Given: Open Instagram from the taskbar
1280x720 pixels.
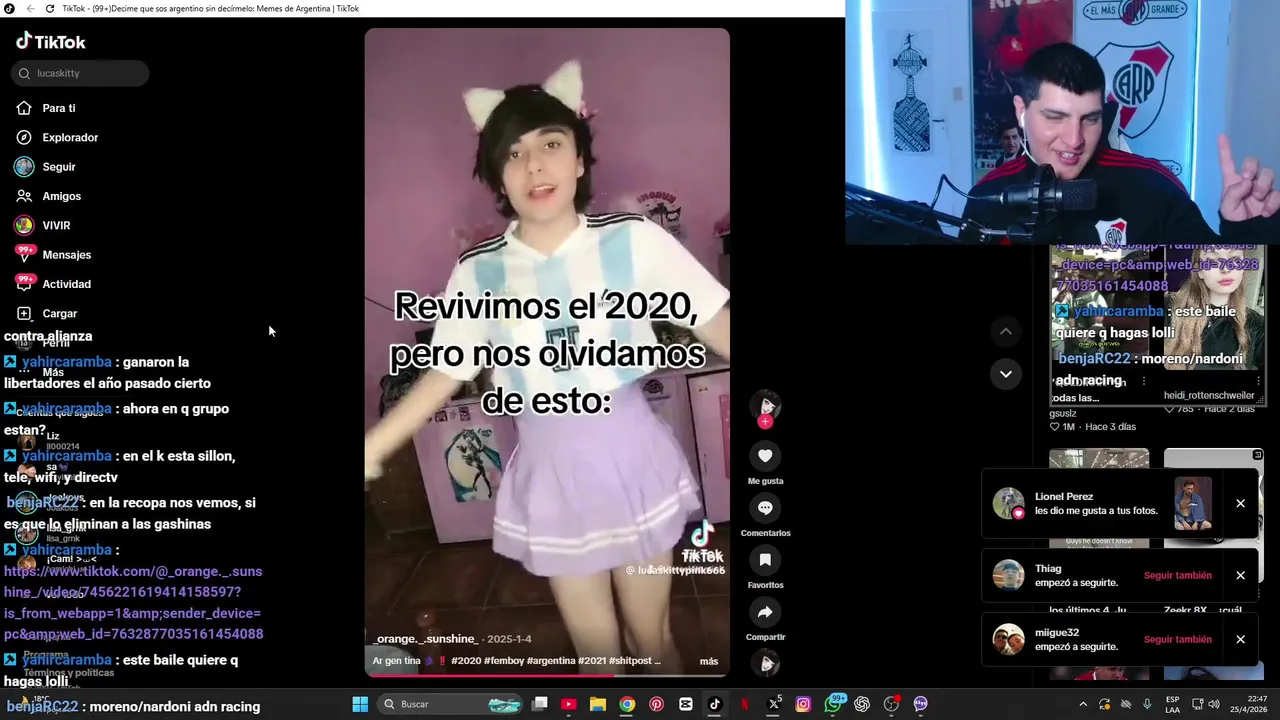Looking at the screenshot, I should (x=803, y=704).
